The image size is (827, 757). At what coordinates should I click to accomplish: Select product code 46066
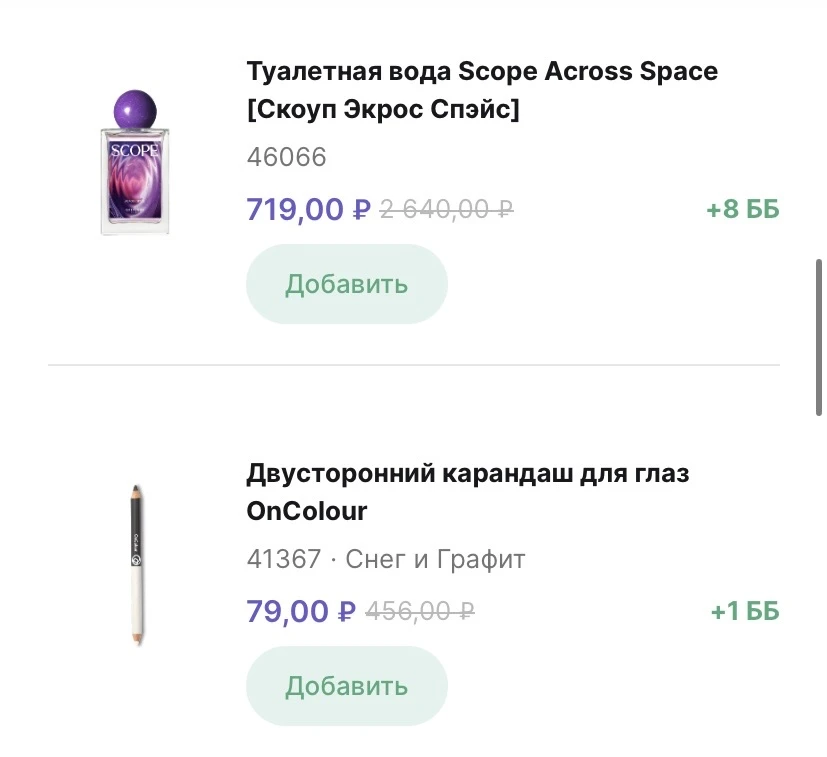point(286,158)
